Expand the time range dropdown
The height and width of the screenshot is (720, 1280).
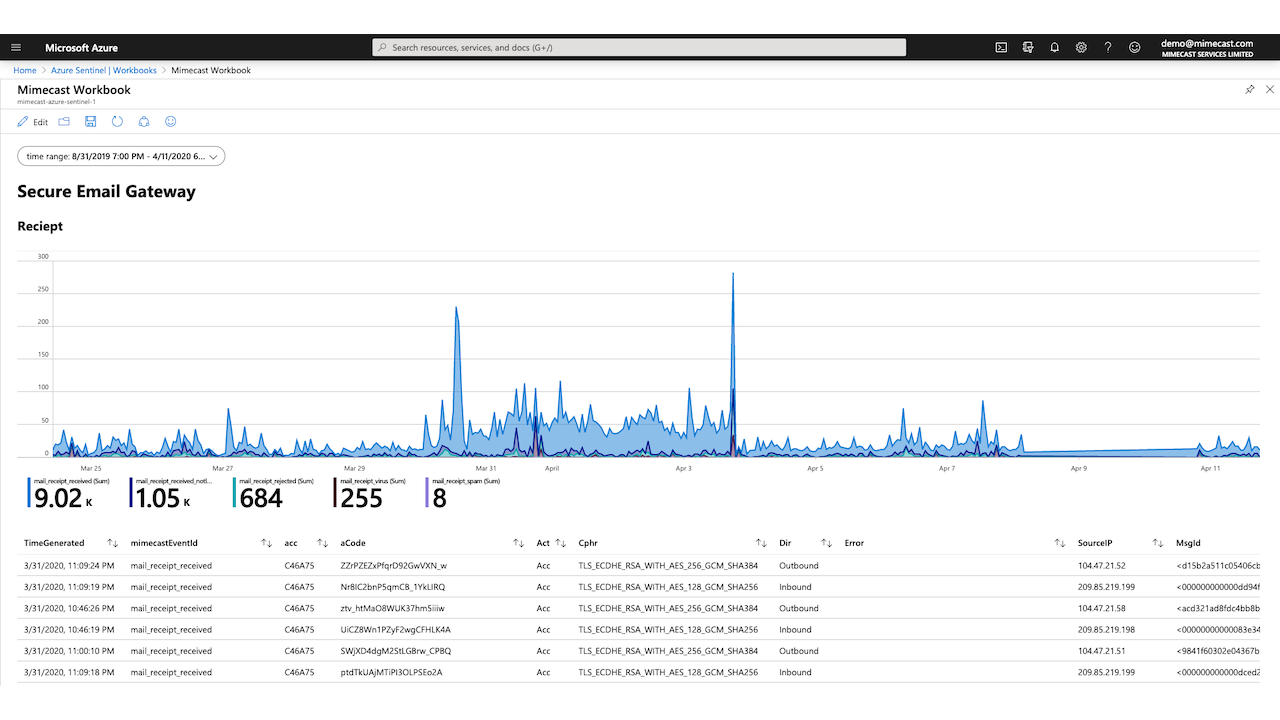click(121, 156)
